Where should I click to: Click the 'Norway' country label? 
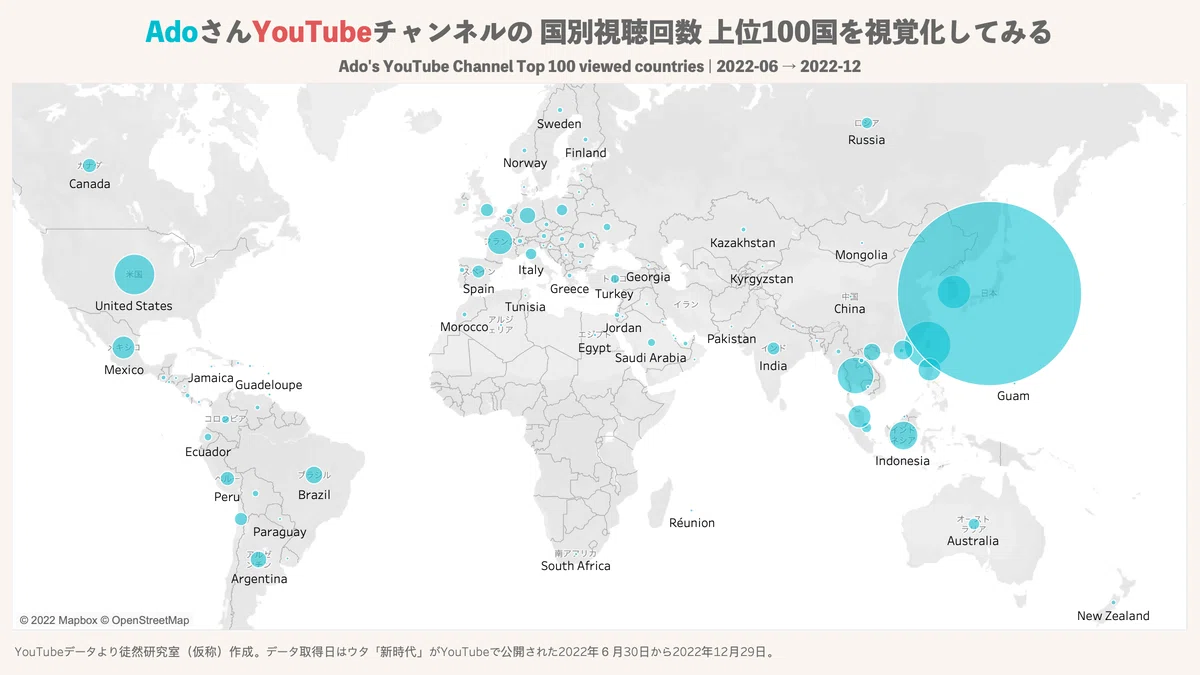point(525,163)
